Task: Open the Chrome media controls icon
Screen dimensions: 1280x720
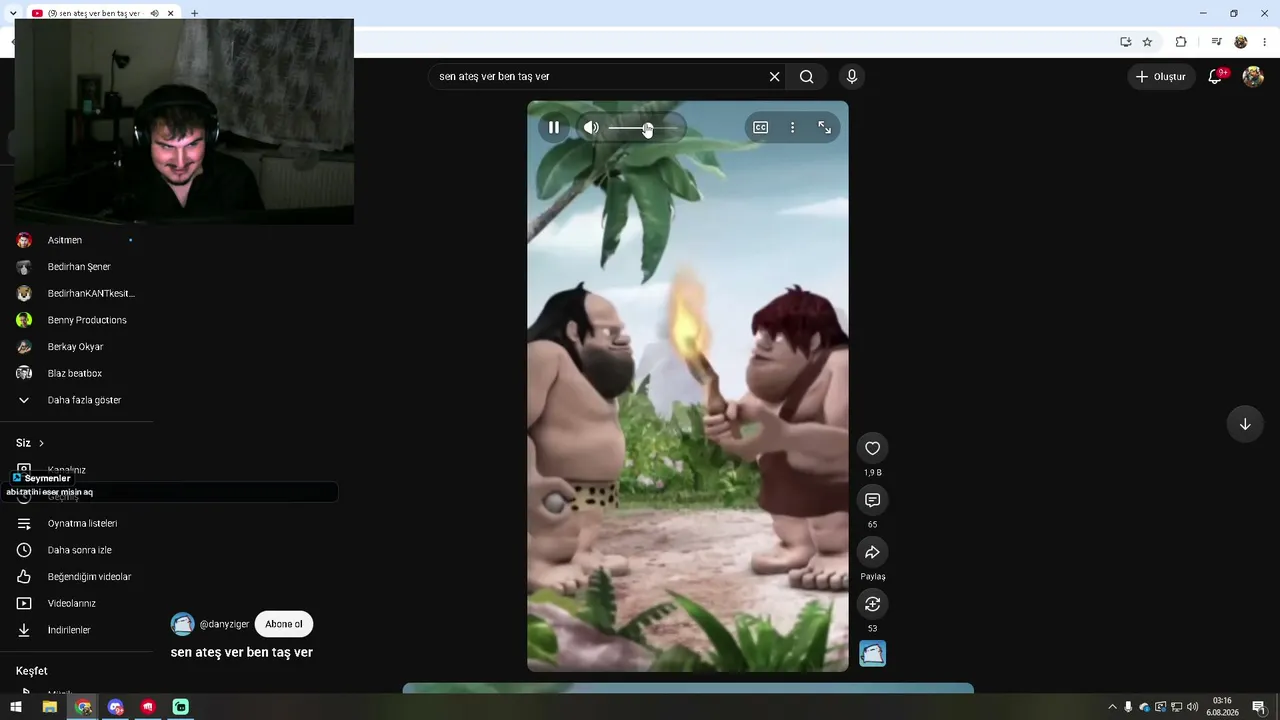Action: tap(1216, 42)
